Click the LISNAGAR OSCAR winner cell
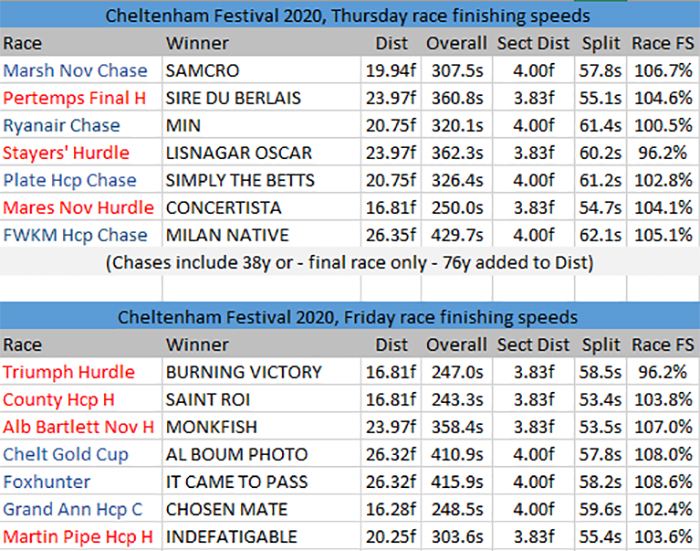 click(x=239, y=153)
